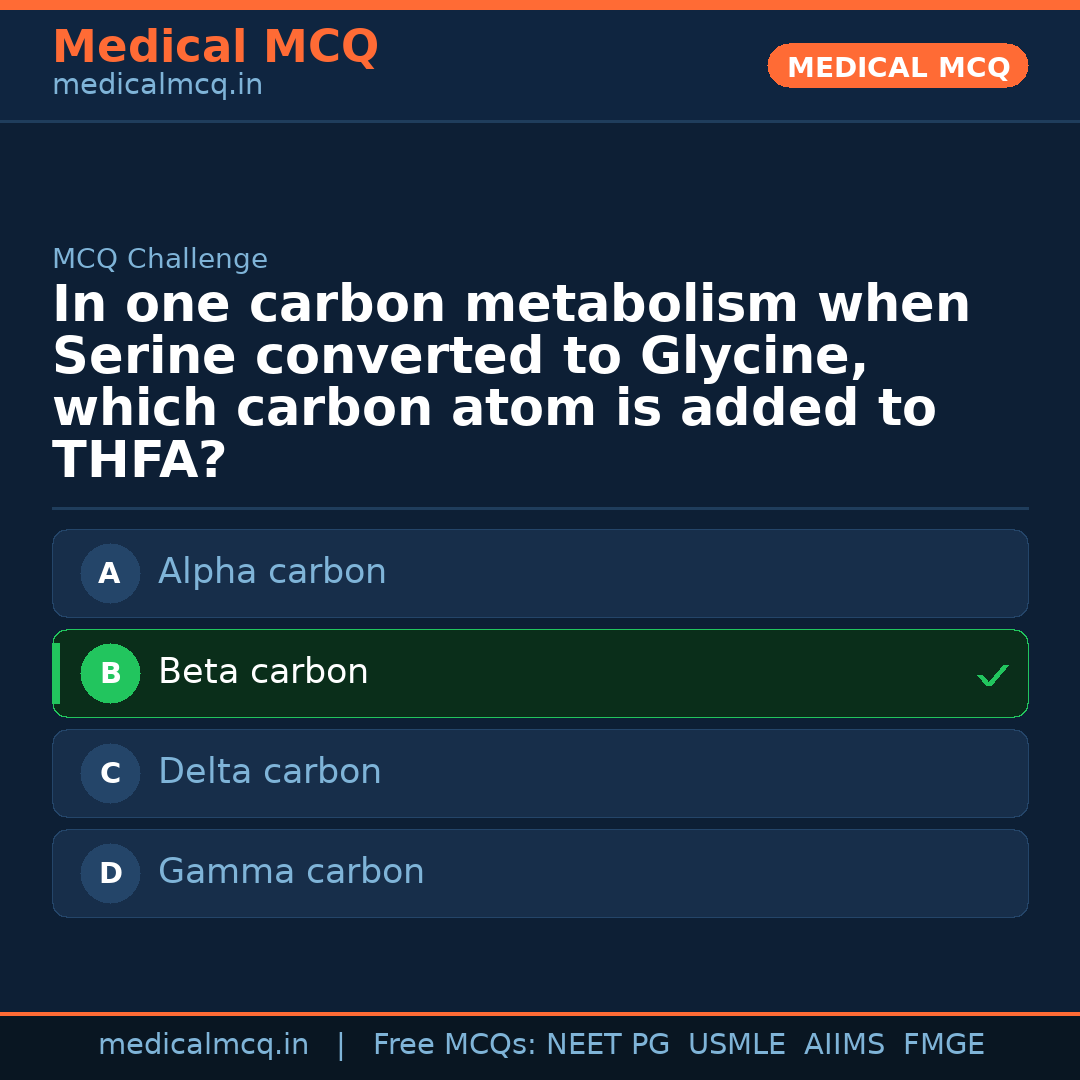Click AIIMS in the footer
This screenshot has height=1080, width=1080.
(844, 1045)
